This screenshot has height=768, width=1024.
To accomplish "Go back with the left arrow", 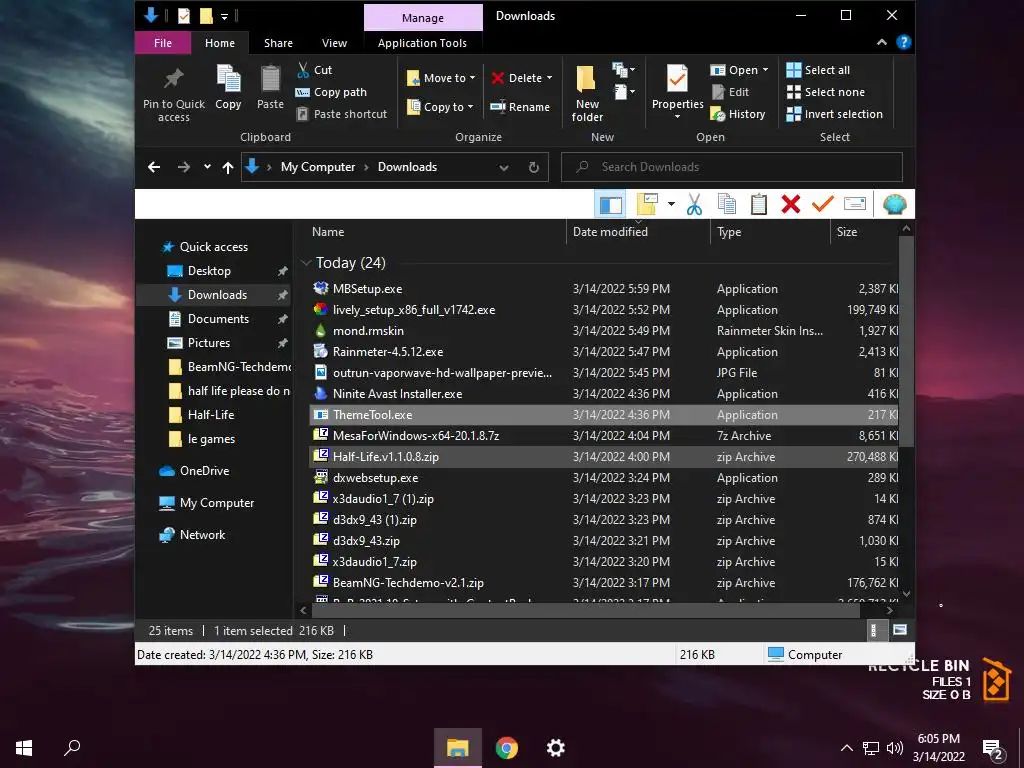I will tap(154, 167).
